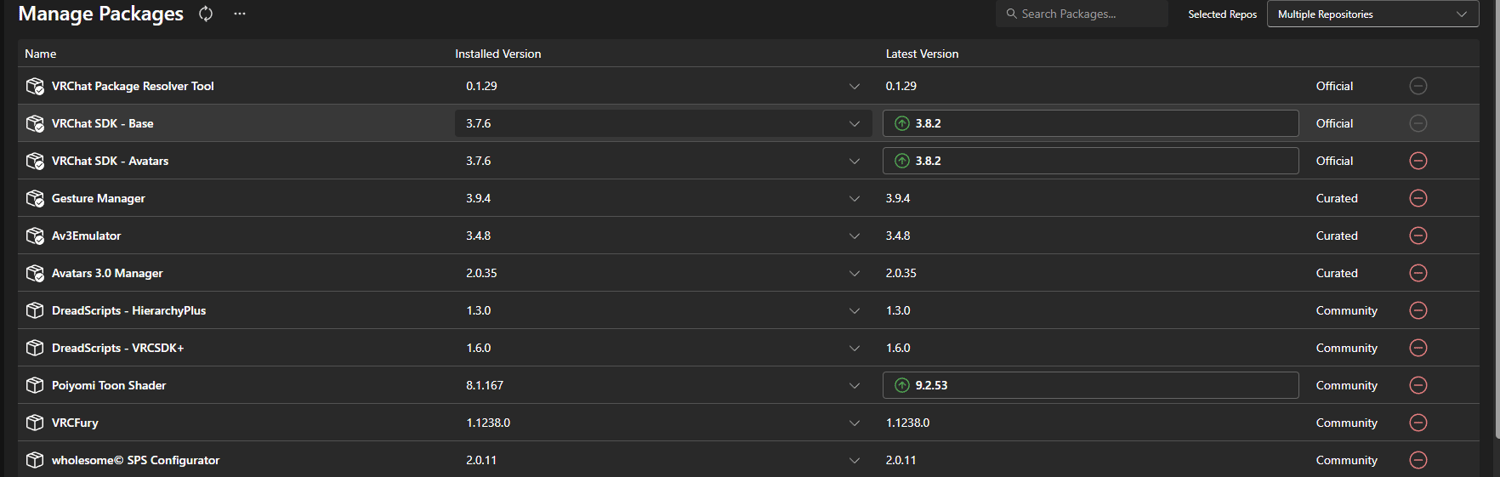
Task: Select the Poiyomi Toon Shader package name
Action: click(109, 385)
